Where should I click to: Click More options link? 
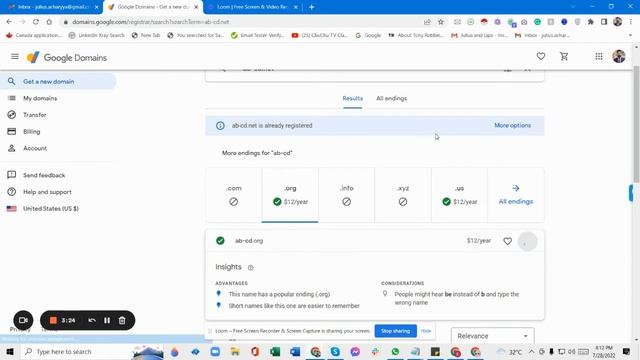click(513, 125)
